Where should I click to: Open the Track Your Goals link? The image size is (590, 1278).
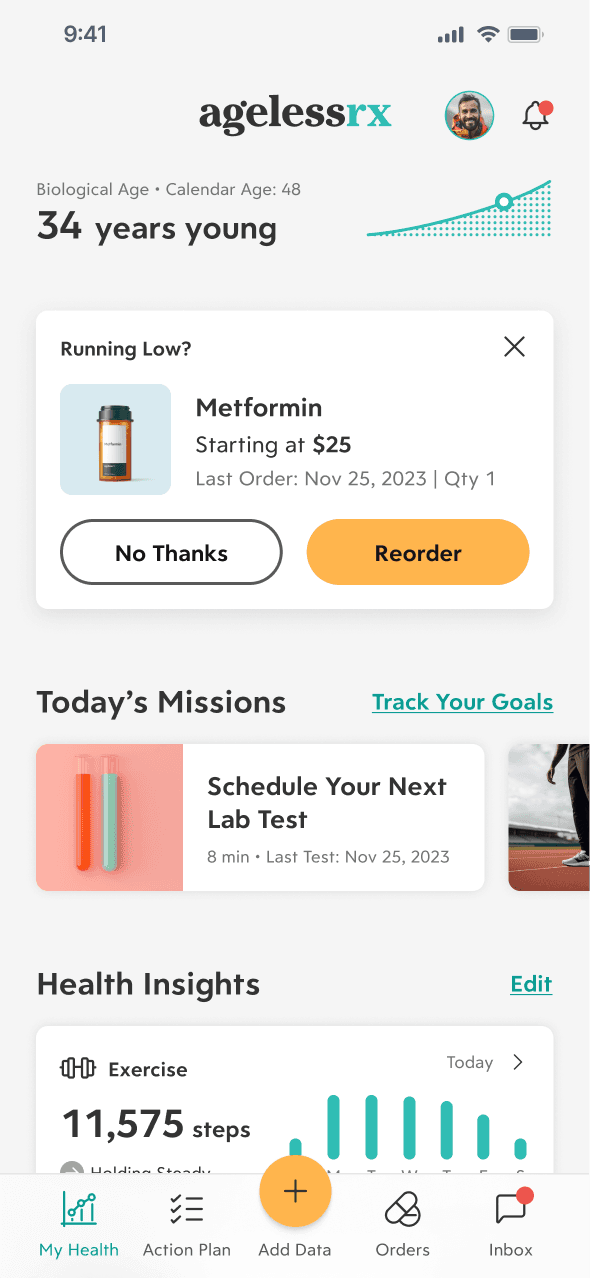pos(462,702)
